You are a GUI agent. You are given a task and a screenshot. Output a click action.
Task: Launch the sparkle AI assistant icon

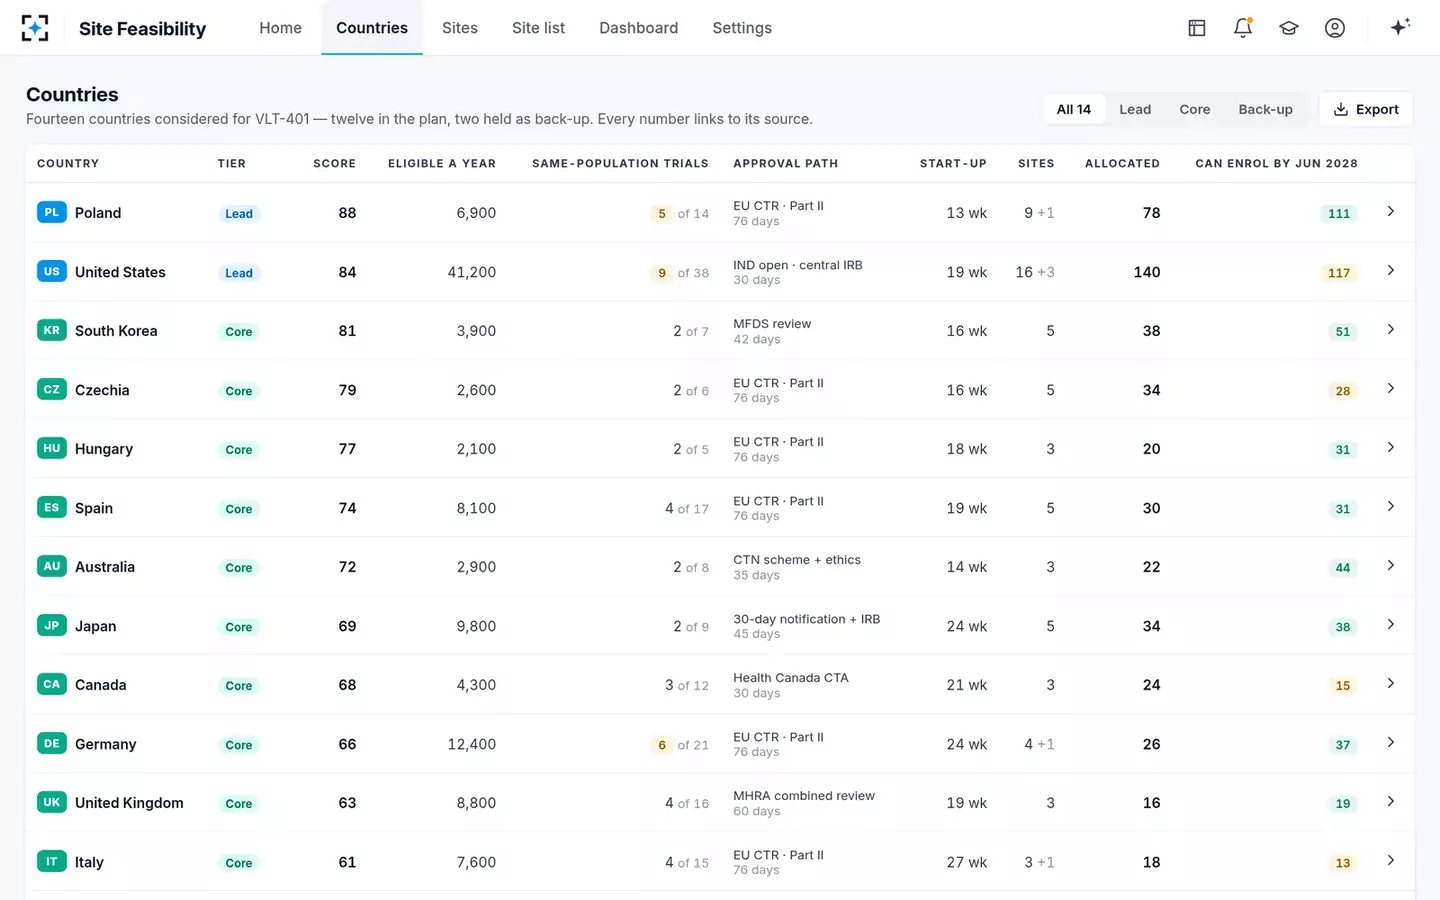tap(1400, 27)
